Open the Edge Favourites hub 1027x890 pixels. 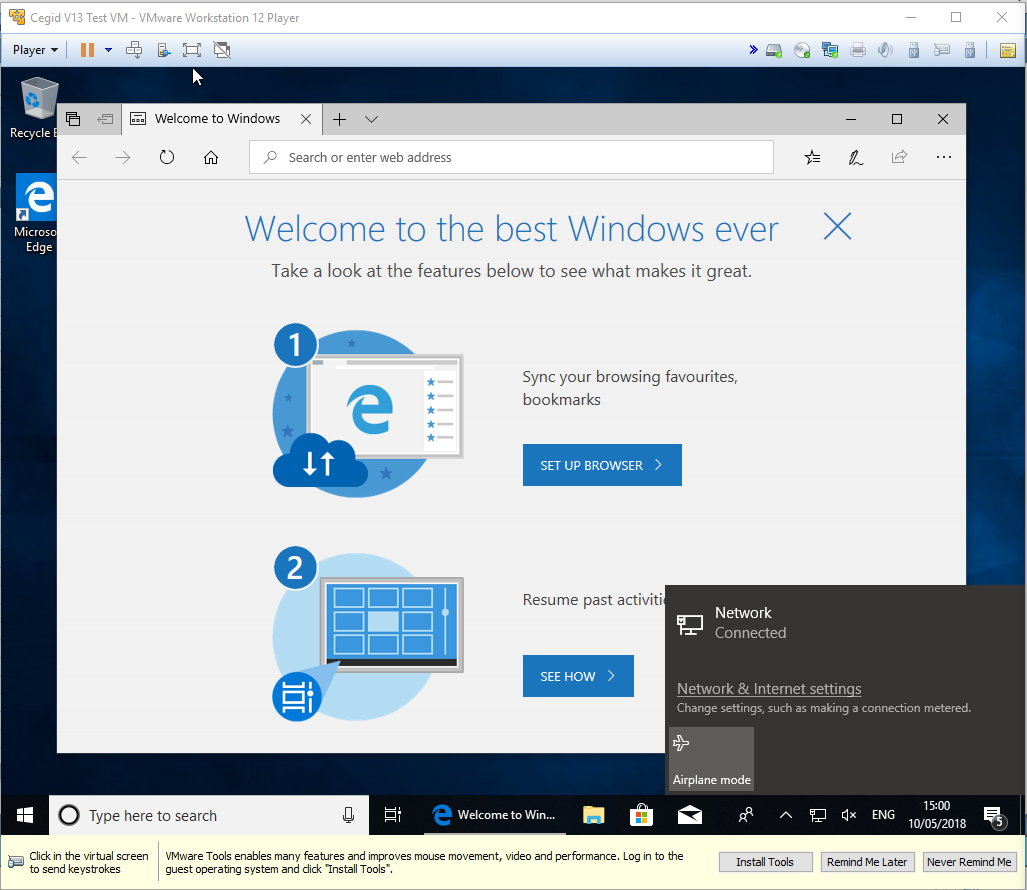tap(812, 157)
